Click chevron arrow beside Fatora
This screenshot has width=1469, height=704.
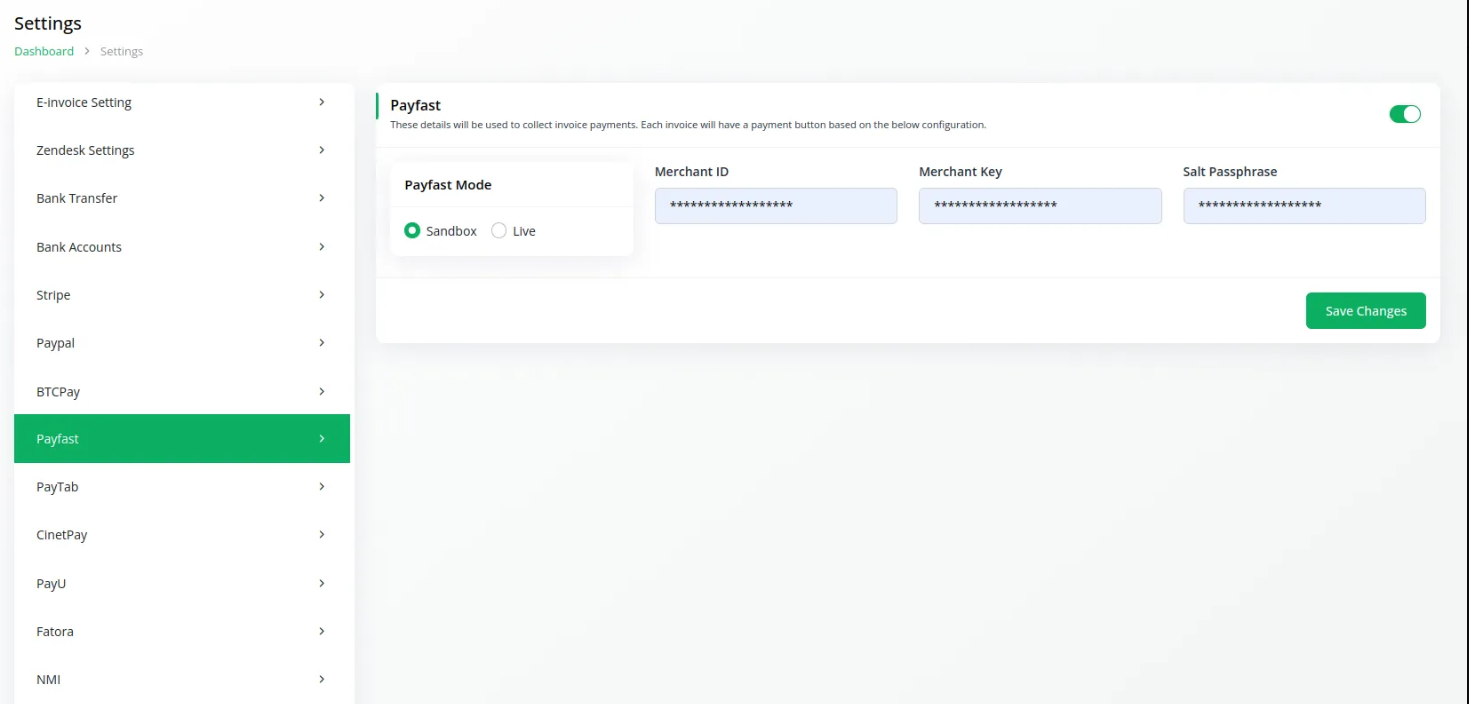[322, 631]
